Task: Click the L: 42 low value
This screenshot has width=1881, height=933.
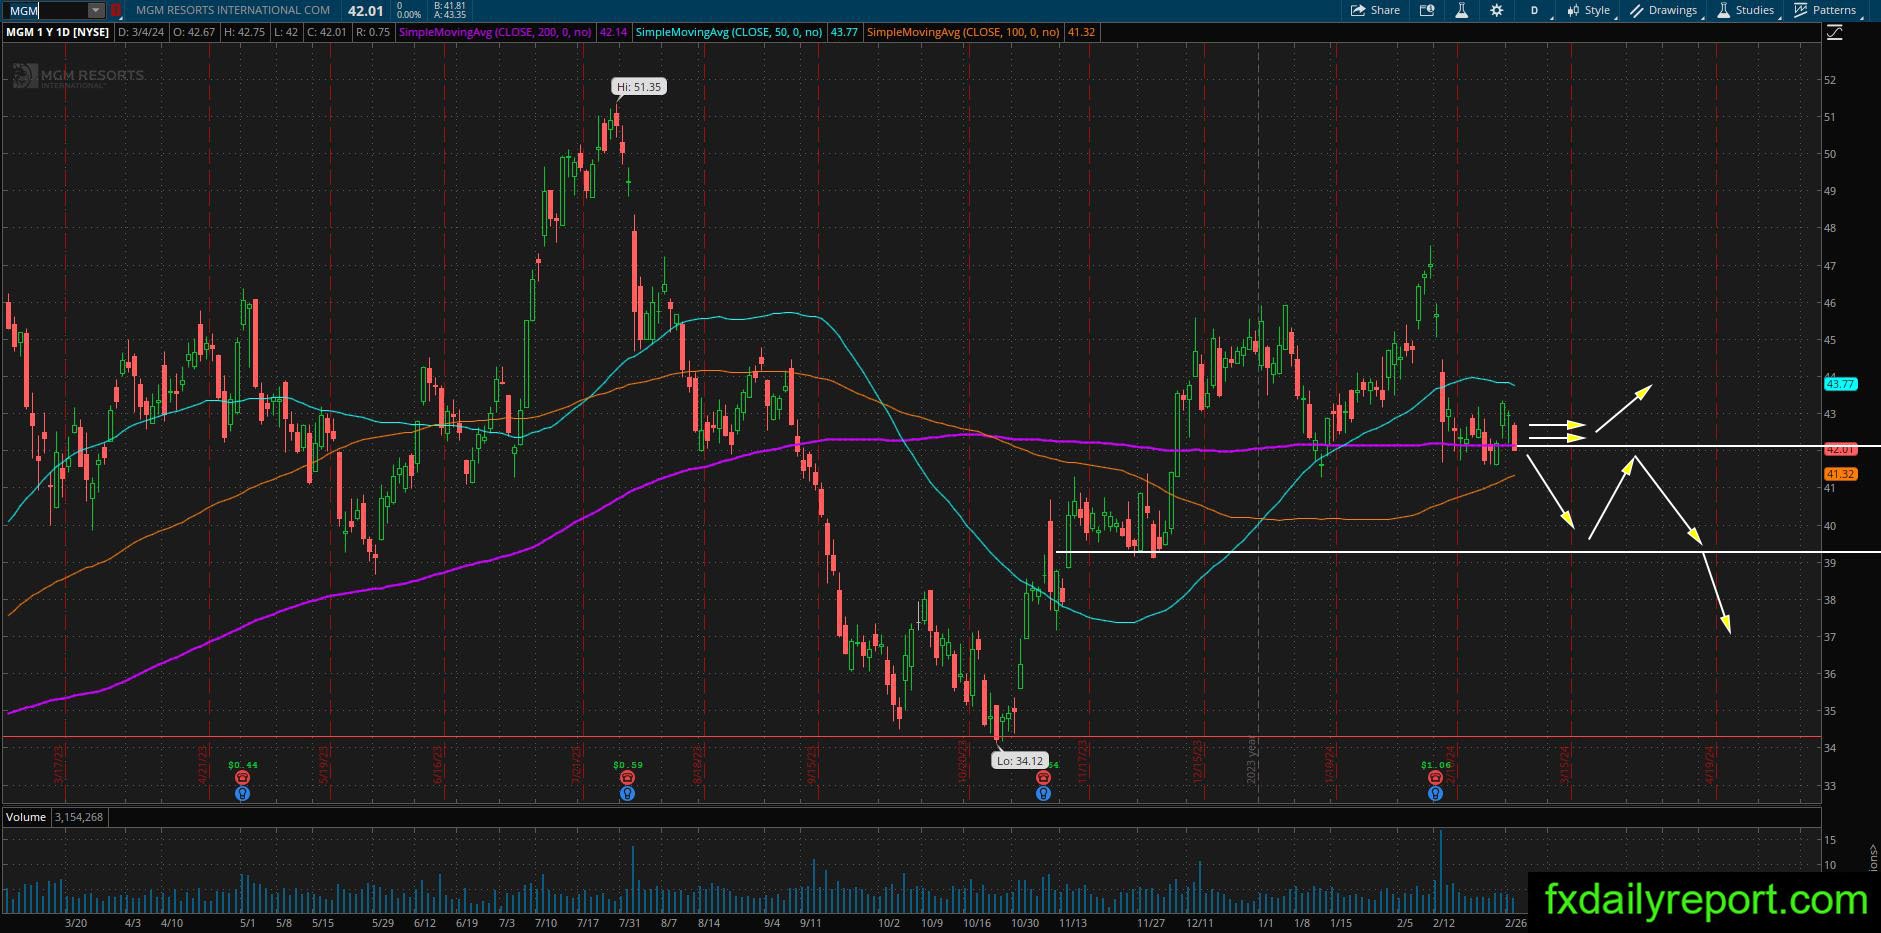Action: click(286, 32)
